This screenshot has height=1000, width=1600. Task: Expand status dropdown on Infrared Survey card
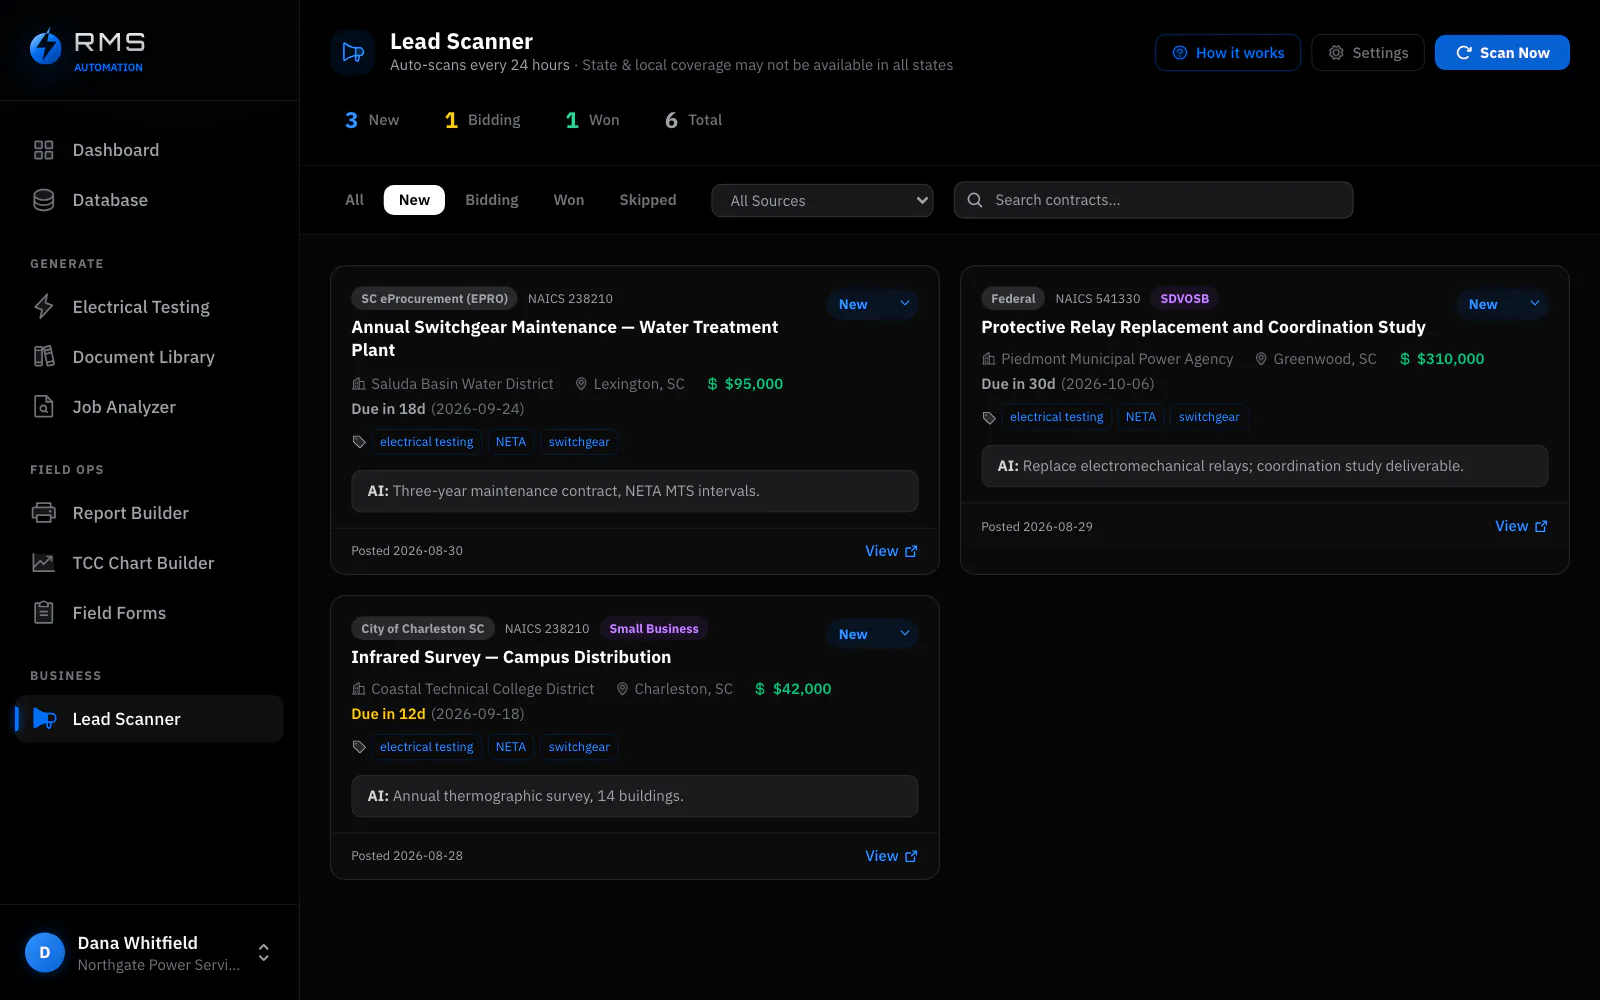click(872, 634)
